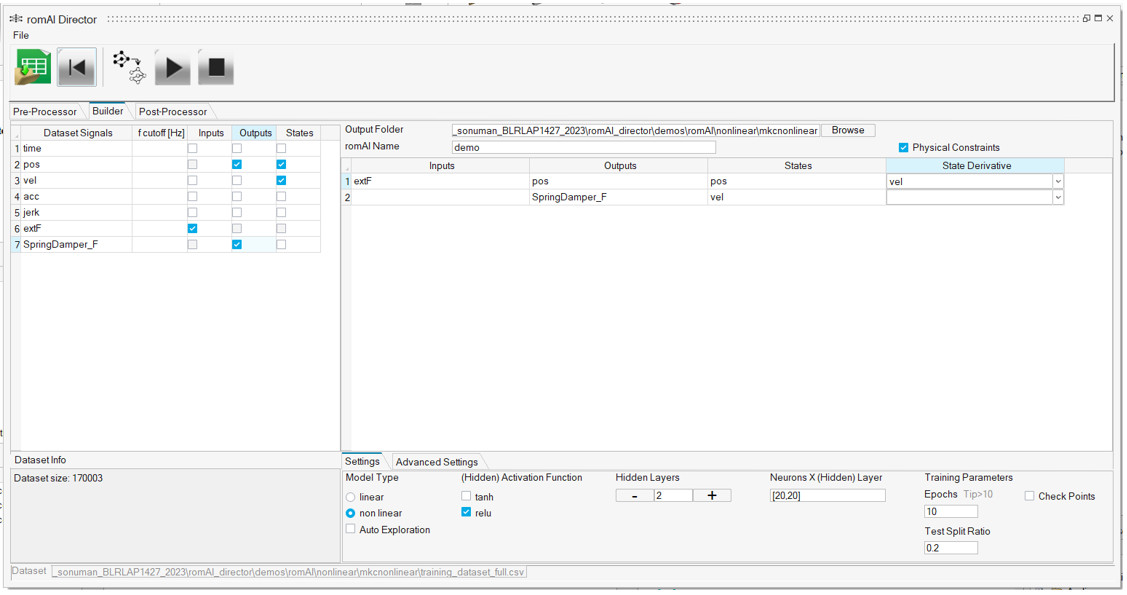Viewport: 1127px width, 595px height.
Task: Check the tanh activation function
Action: tap(466, 496)
